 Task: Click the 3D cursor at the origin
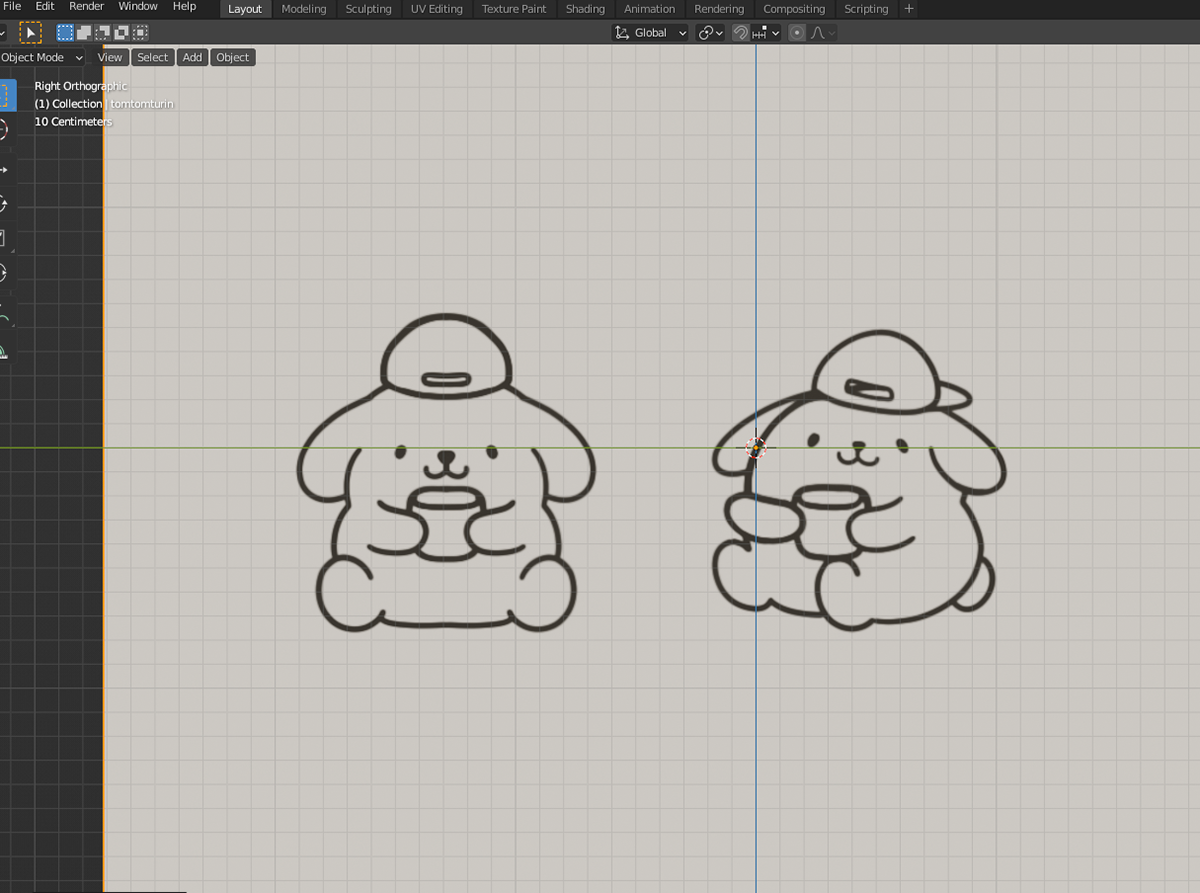[x=756, y=448]
